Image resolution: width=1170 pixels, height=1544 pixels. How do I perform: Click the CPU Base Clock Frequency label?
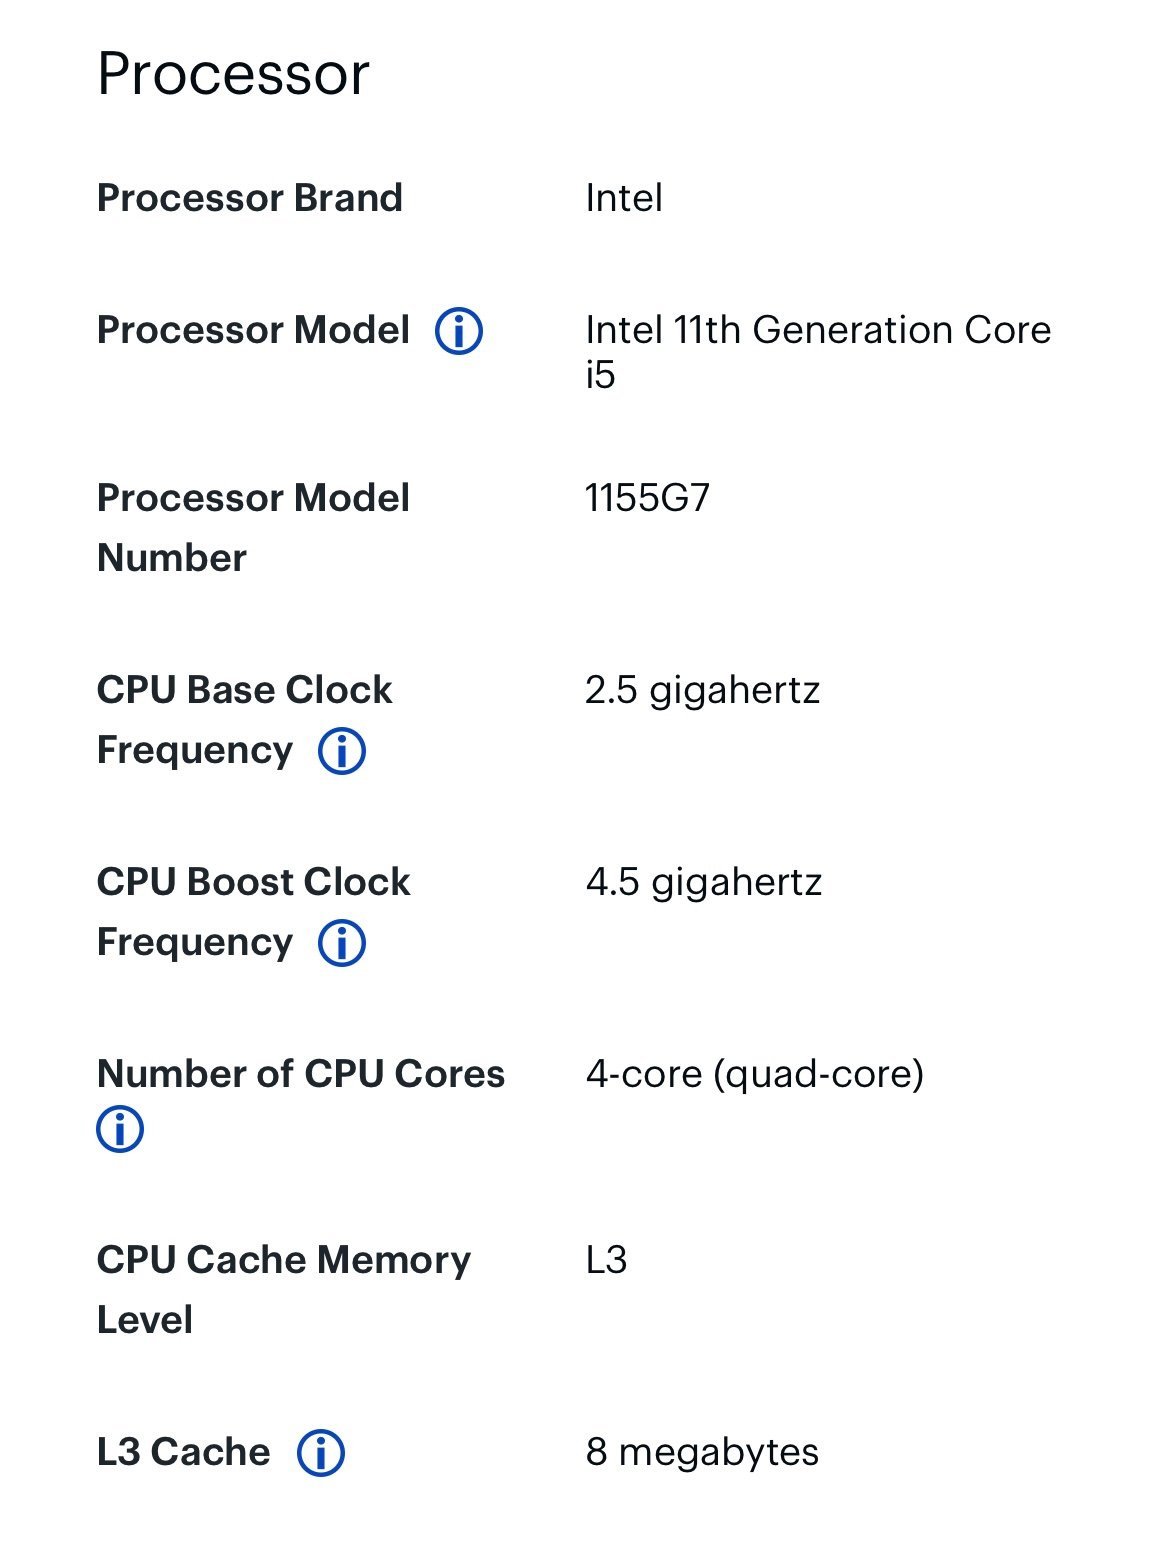pyautogui.click(x=245, y=720)
